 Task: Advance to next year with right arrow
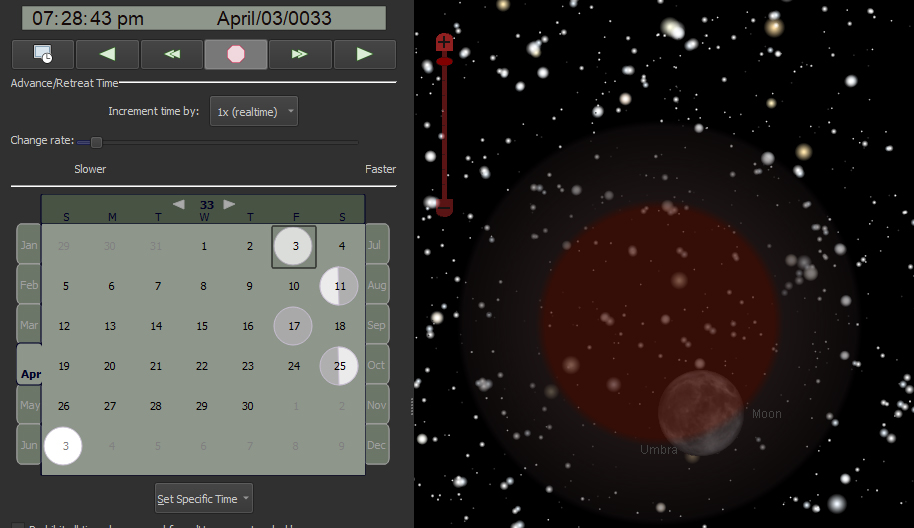[230, 204]
